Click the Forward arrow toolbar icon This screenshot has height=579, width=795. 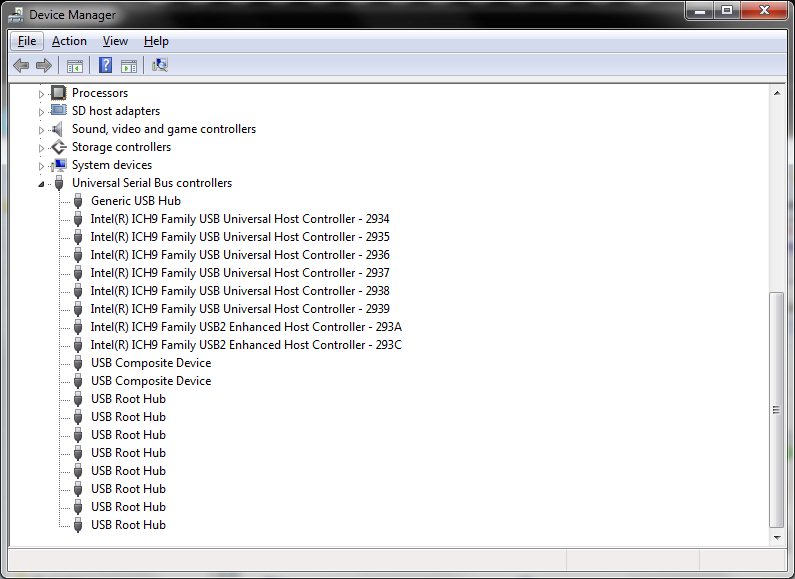[x=44, y=65]
